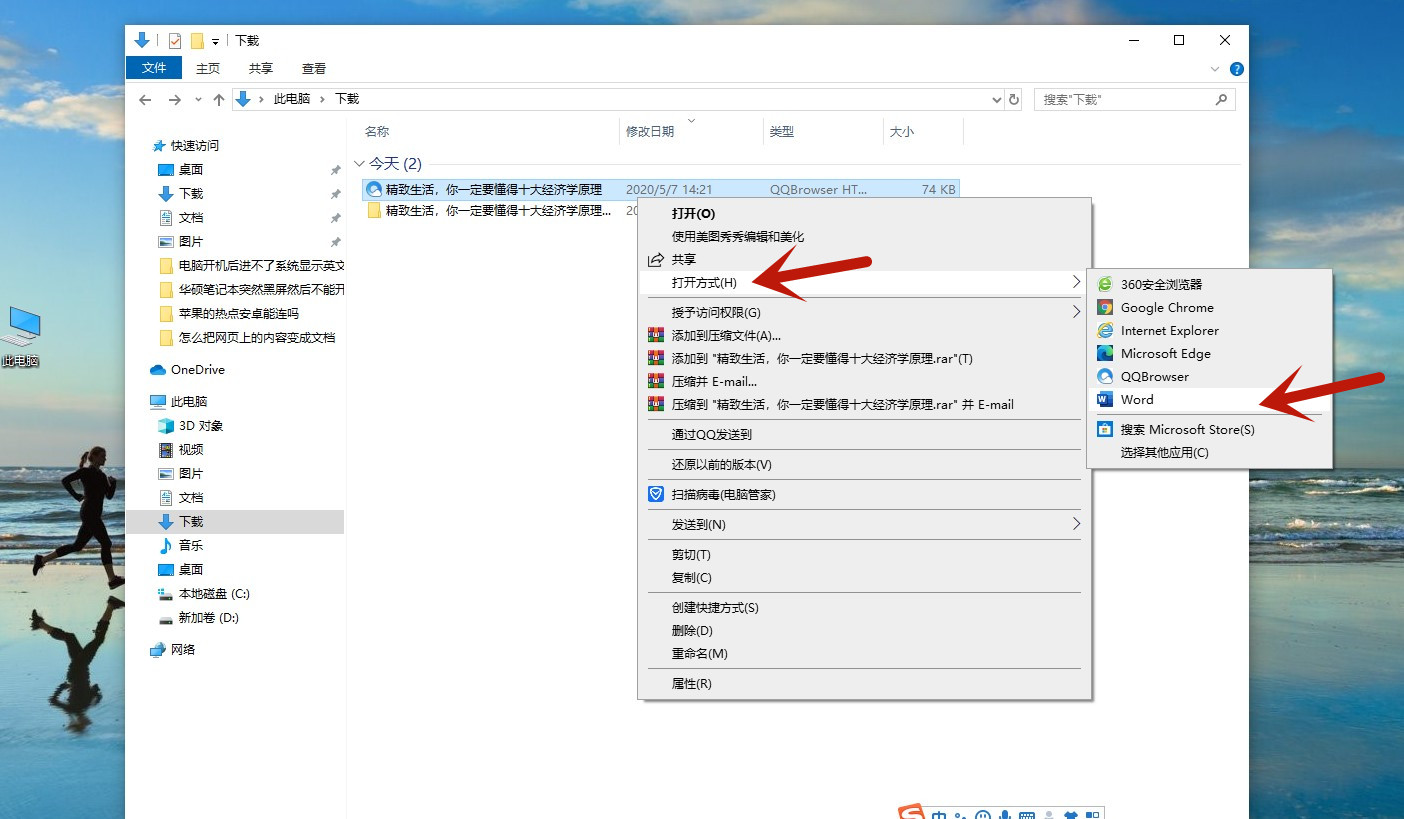Viewport: 1404px width, 819px height.
Task: Open 新加卷 (D:)
Action: click(208, 617)
